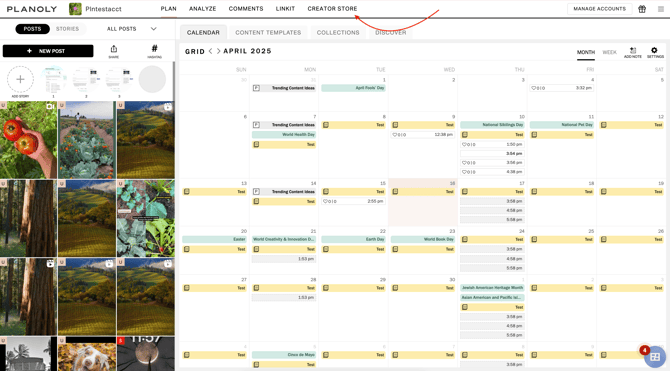This screenshot has height=371, width=670.
Task: Open the Analyze menu item
Action: point(203,9)
